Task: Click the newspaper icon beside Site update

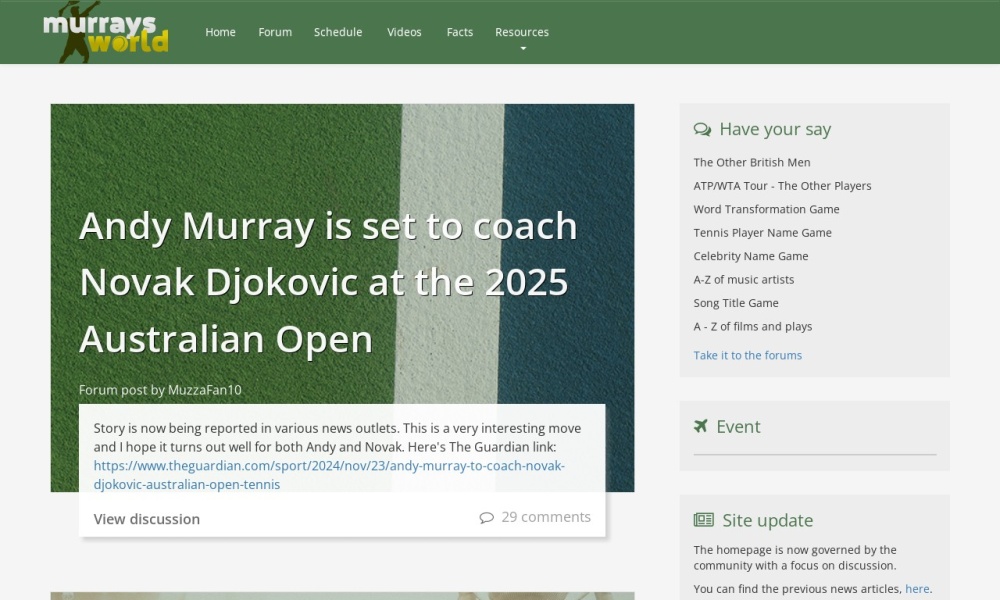Action: point(703,520)
